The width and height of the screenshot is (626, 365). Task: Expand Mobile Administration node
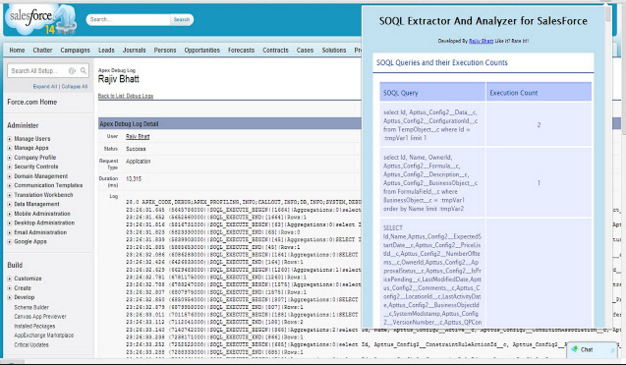point(10,214)
